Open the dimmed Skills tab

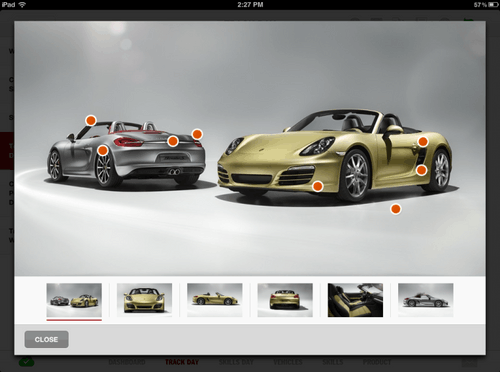point(333,362)
